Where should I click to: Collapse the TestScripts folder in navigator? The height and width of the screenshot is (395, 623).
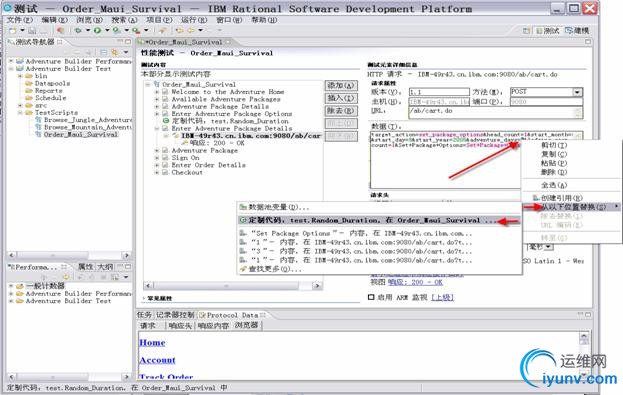coord(20,112)
